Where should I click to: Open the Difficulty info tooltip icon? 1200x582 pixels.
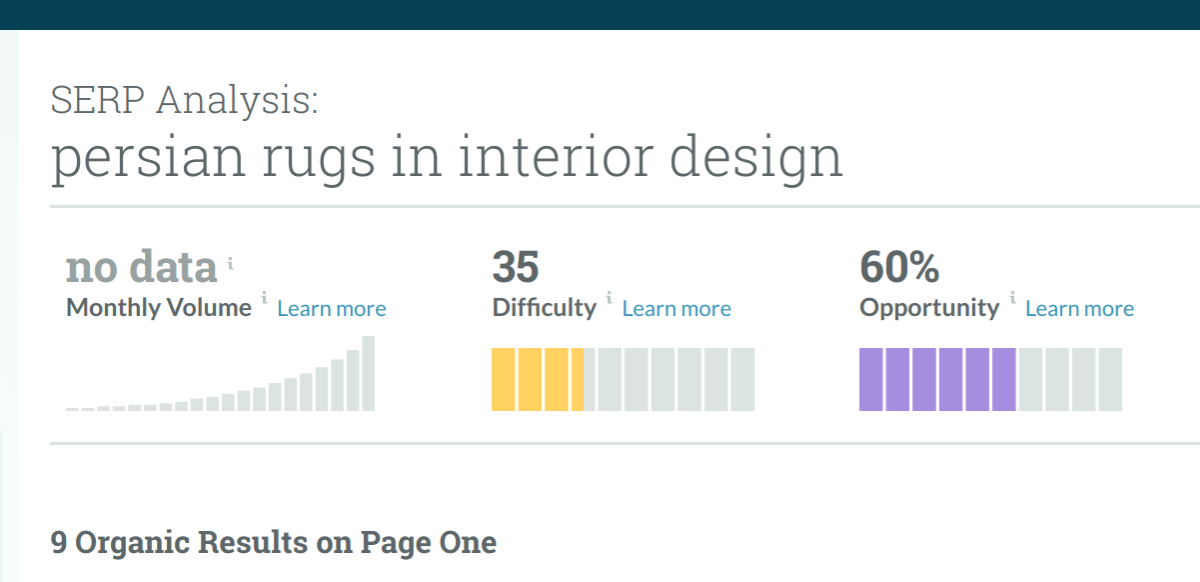point(609,298)
